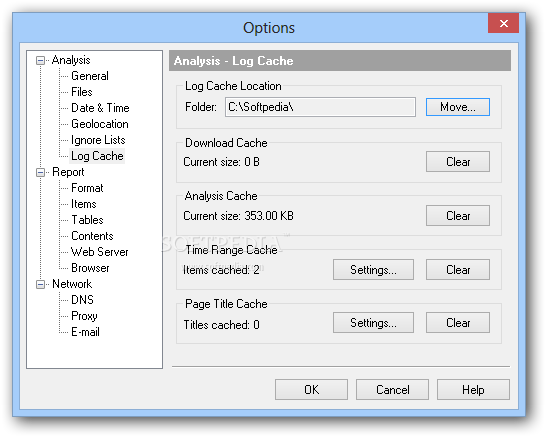Viewport: 546px width, 437px height.
Task: Open the Tables options page
Action: click(x=87, y=220)
